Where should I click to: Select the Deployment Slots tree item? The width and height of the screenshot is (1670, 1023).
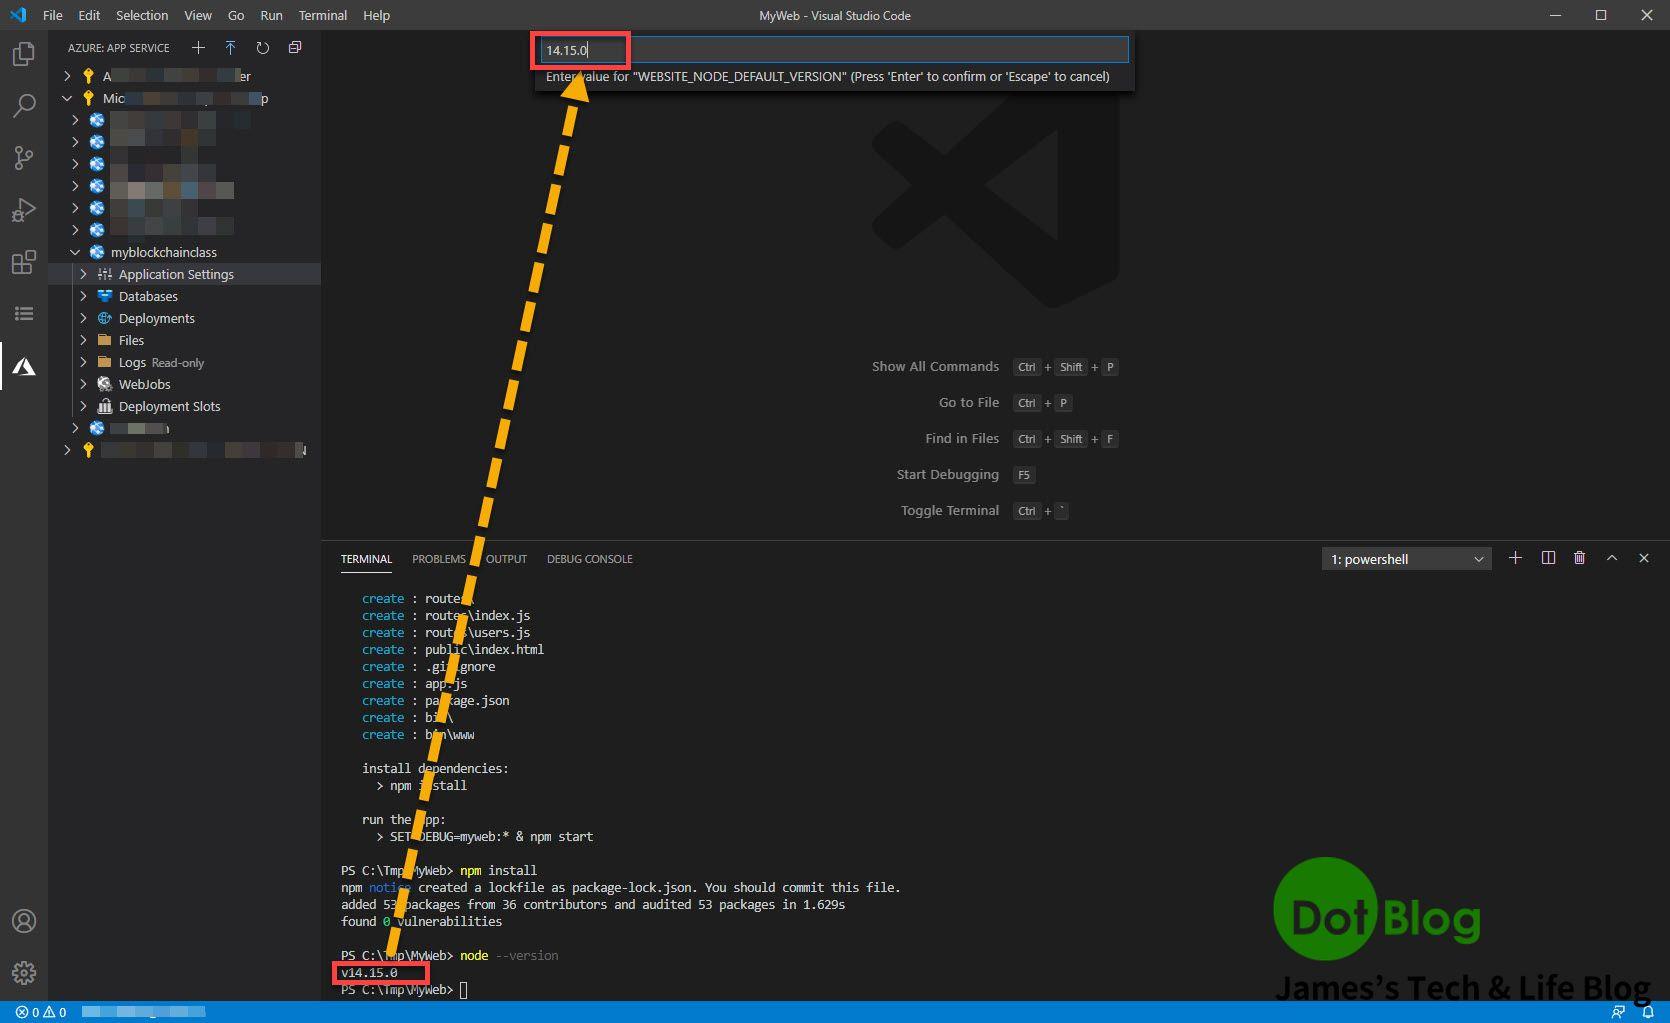[169, 406]
